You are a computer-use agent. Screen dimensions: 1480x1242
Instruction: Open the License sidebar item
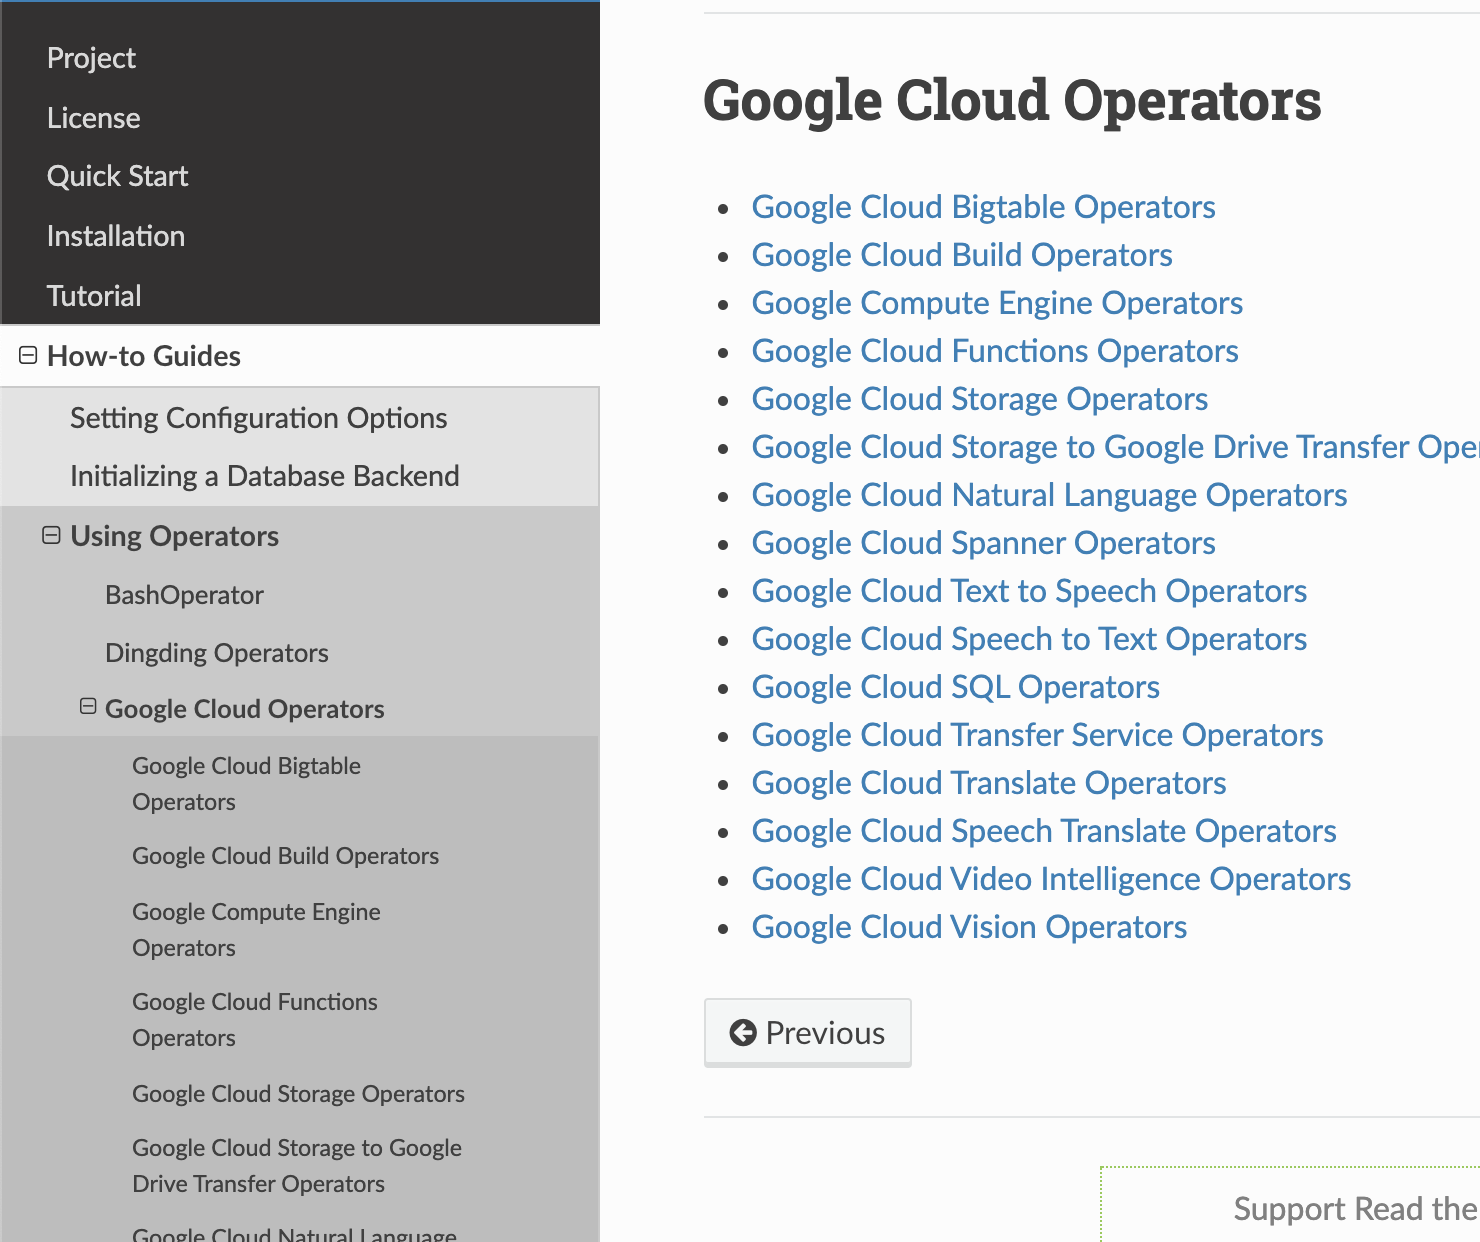click(x=93, y=118)
